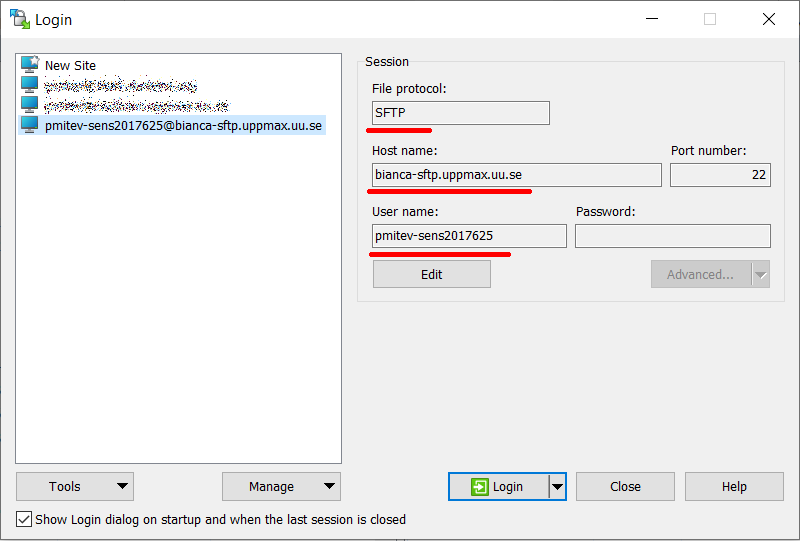Toggle Show Login dialog on startup checkbox

[x=24, y=520]
